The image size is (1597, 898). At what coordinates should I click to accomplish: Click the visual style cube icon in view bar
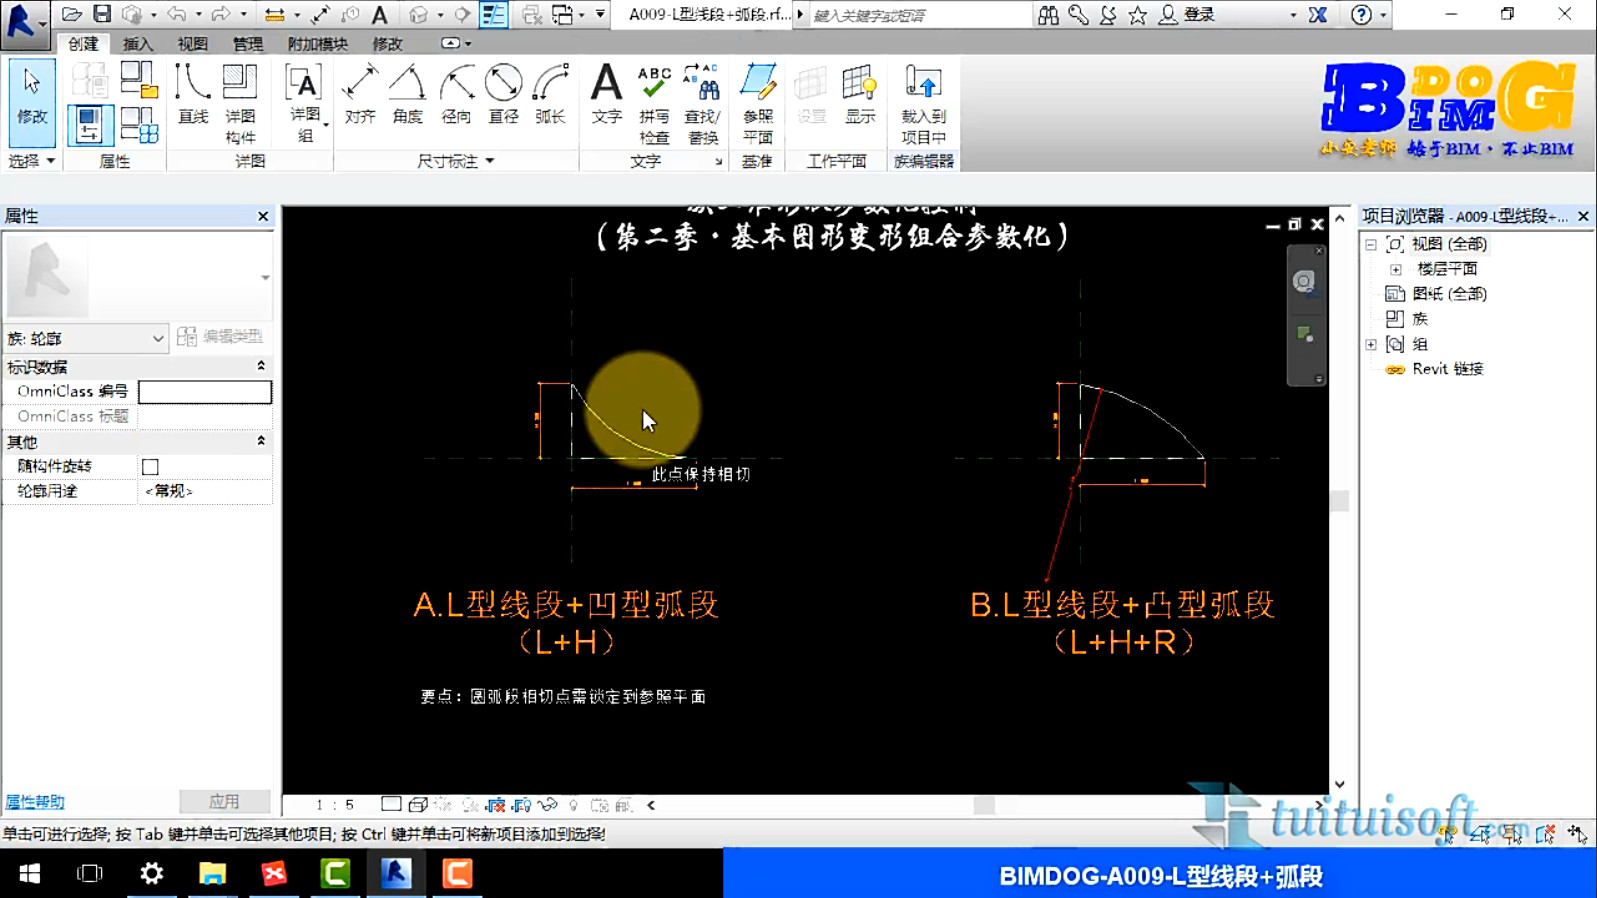coord(418,805)
